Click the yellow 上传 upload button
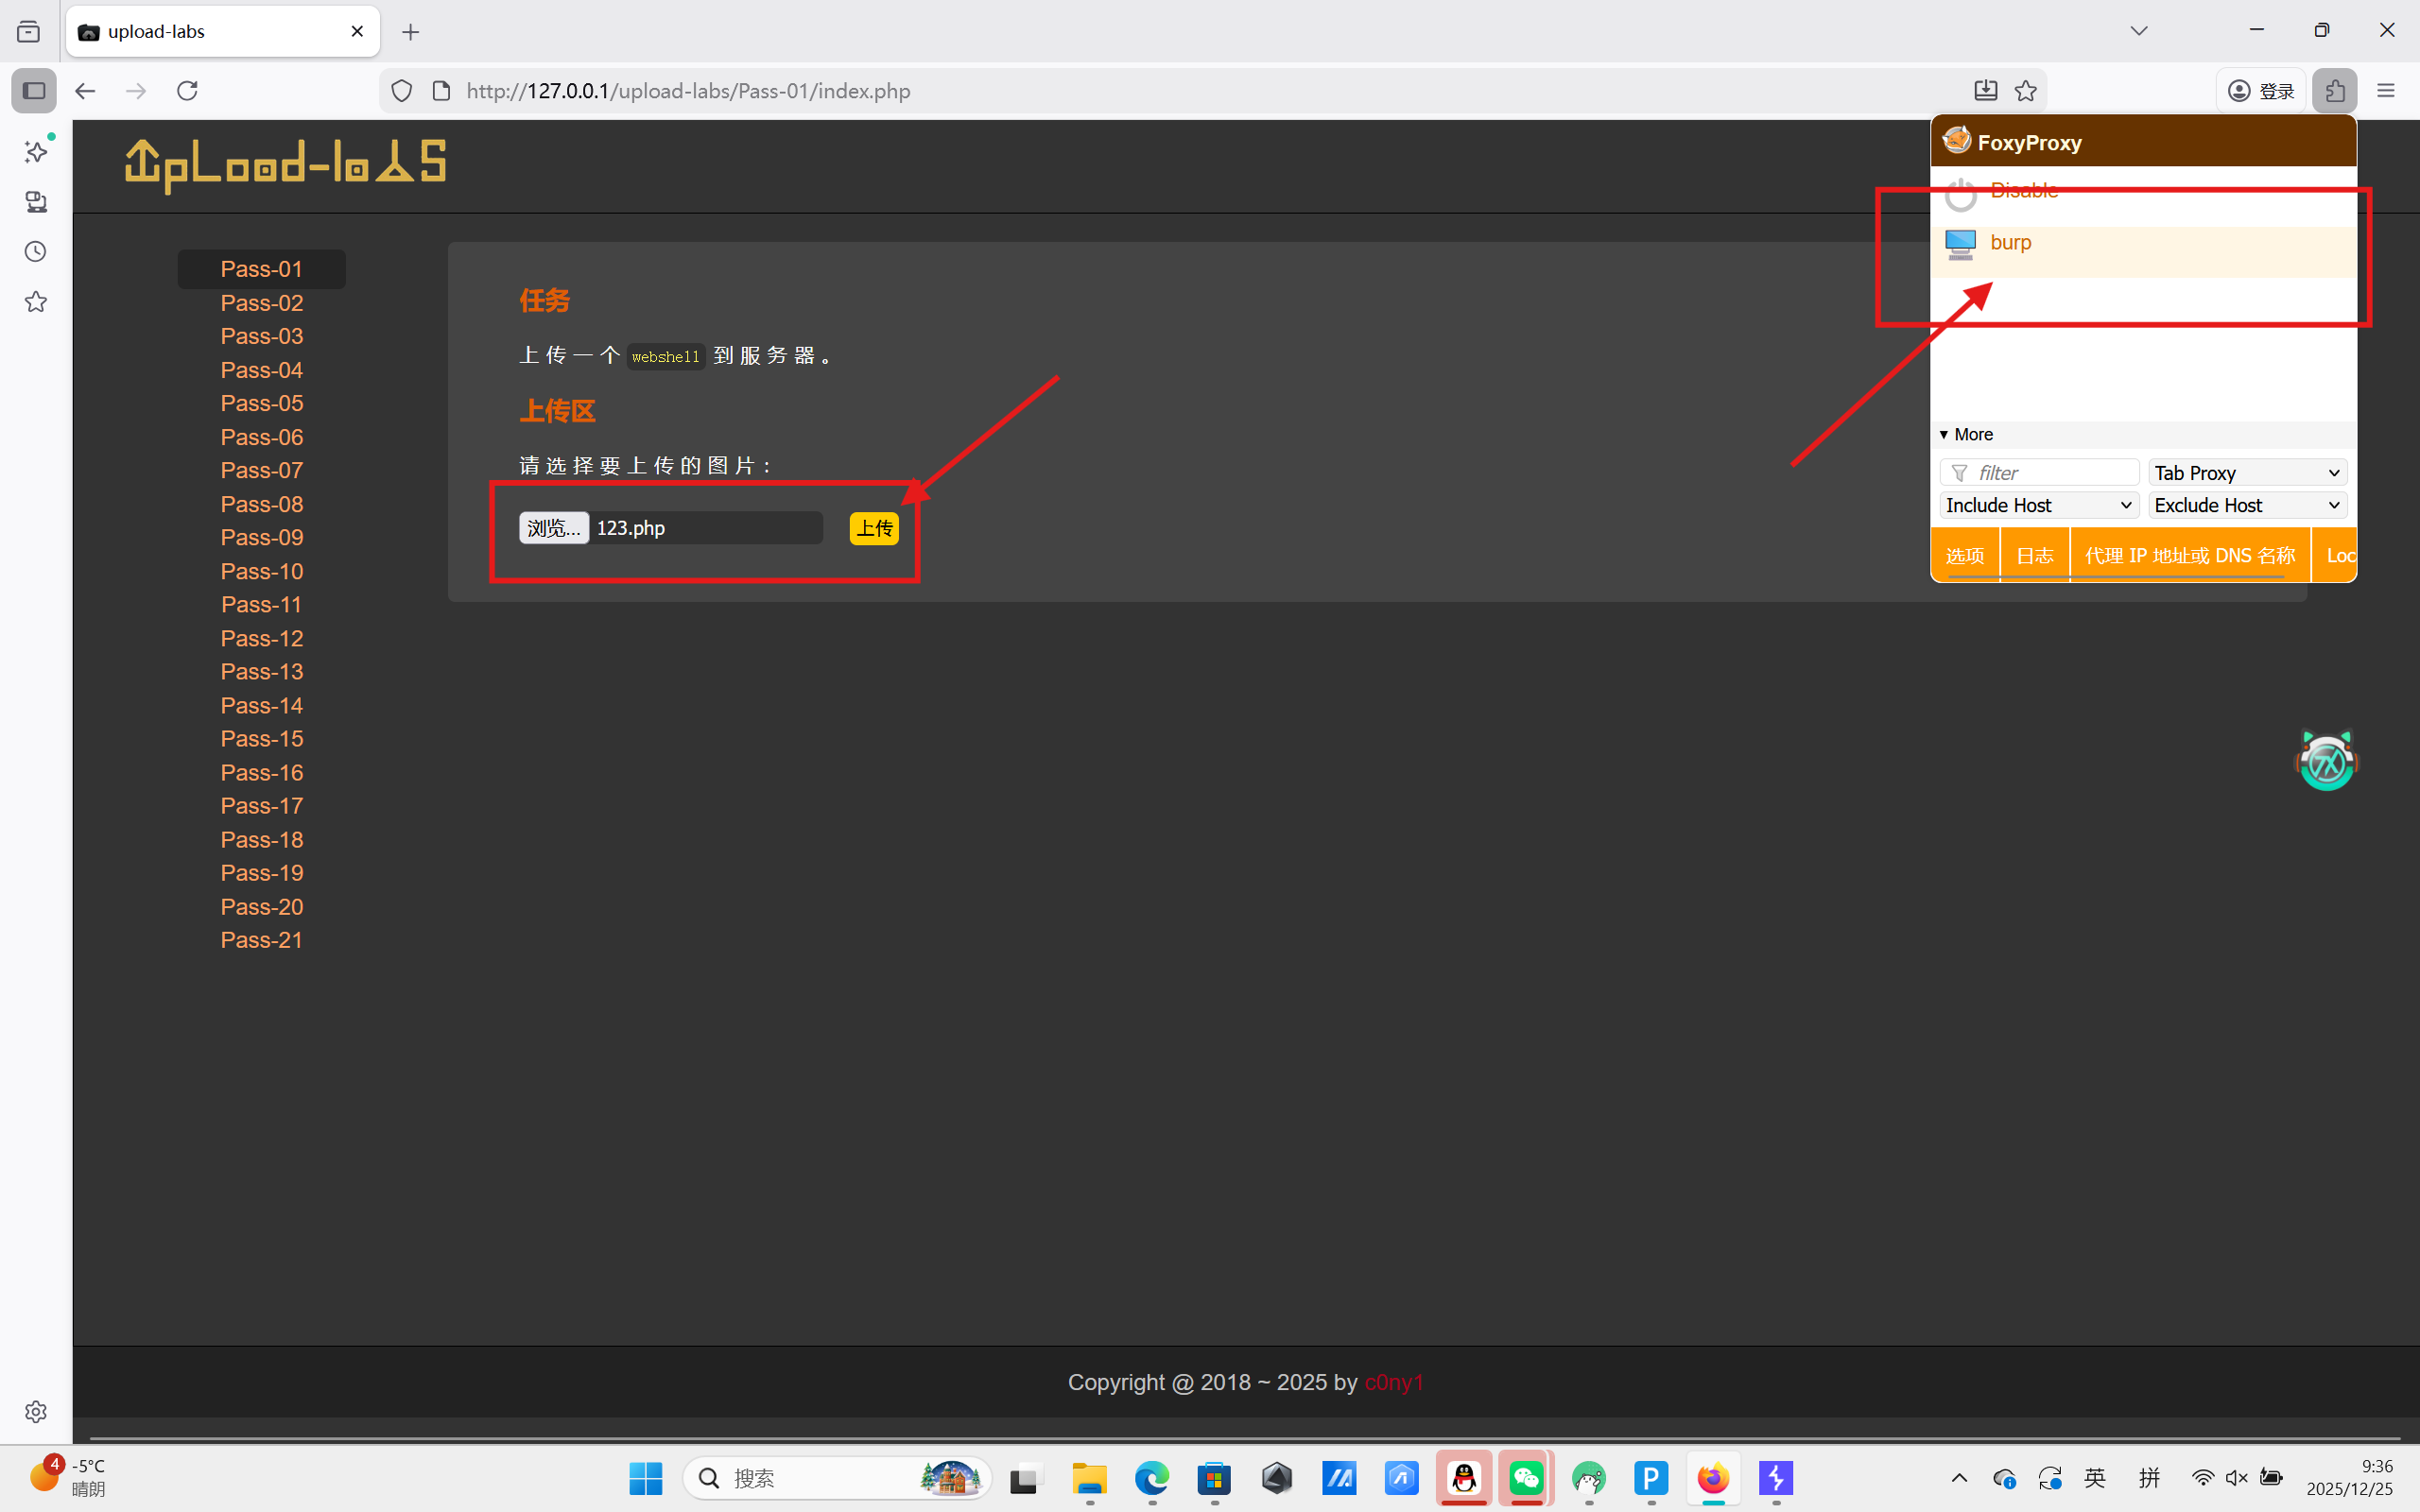The image size is (2420, 1512). point(873,528)
